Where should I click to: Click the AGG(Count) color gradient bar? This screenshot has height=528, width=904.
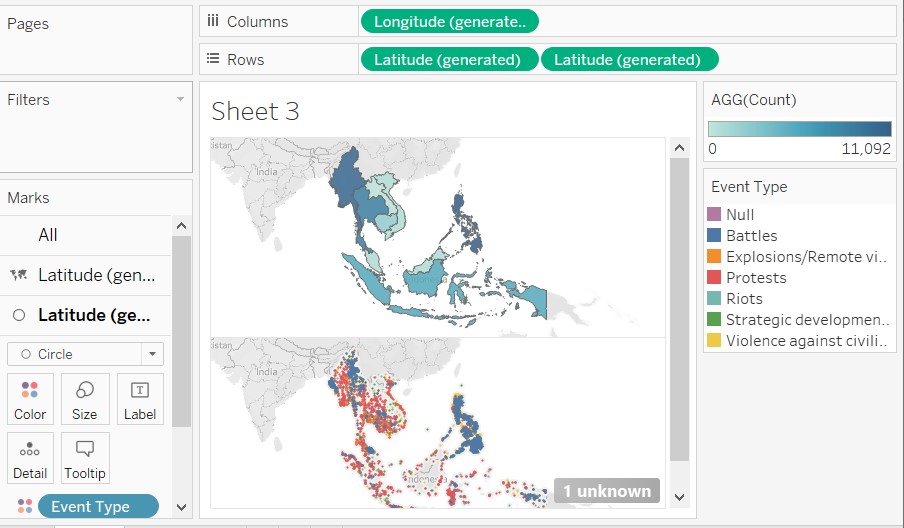point(799,129)
